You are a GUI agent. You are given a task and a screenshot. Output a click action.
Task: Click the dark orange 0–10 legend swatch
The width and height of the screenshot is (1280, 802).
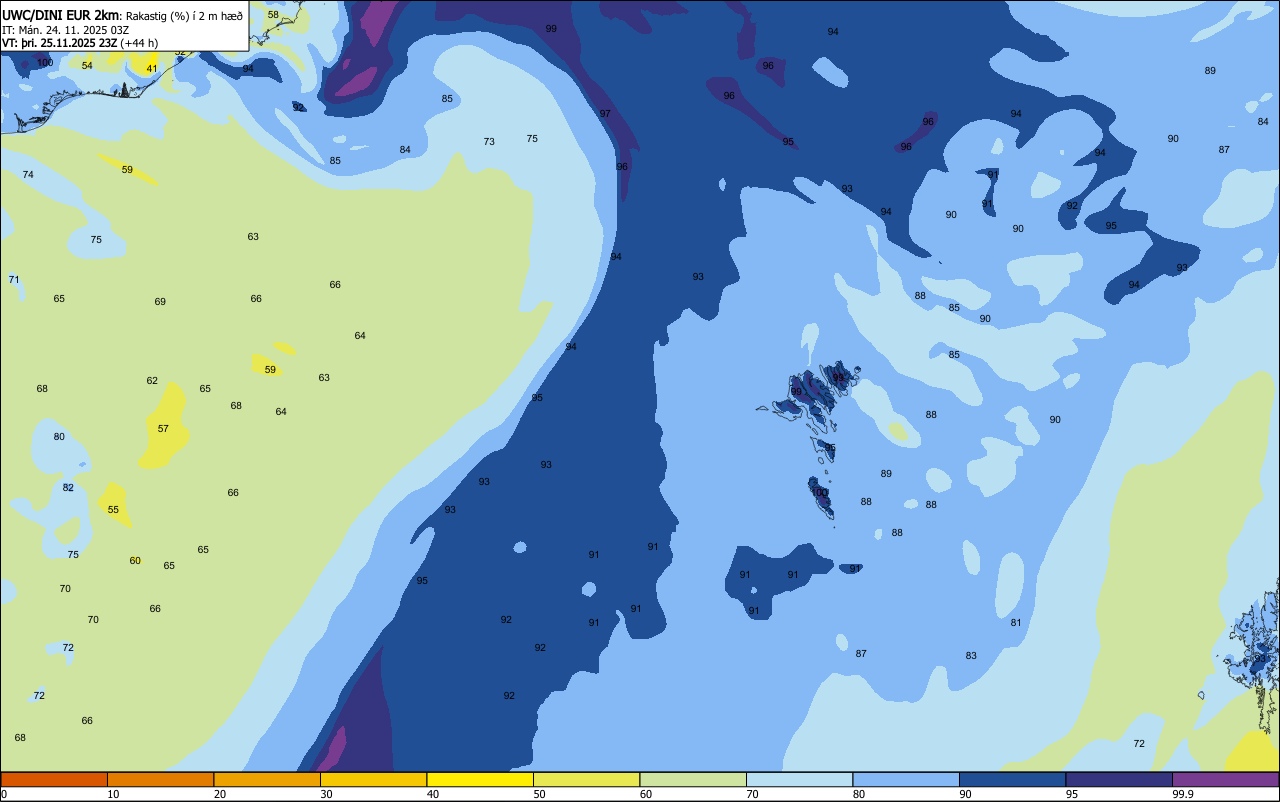(x=54, y=779)
